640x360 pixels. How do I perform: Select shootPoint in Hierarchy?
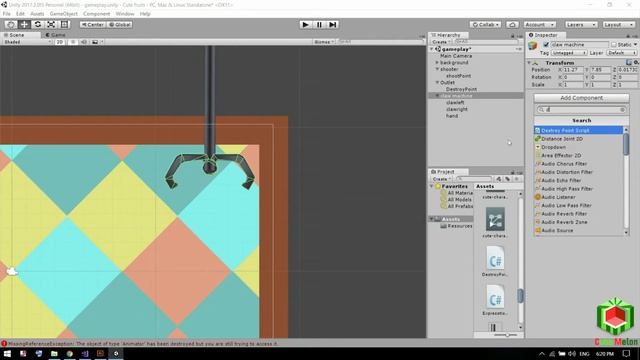click(x=458, y=76)
